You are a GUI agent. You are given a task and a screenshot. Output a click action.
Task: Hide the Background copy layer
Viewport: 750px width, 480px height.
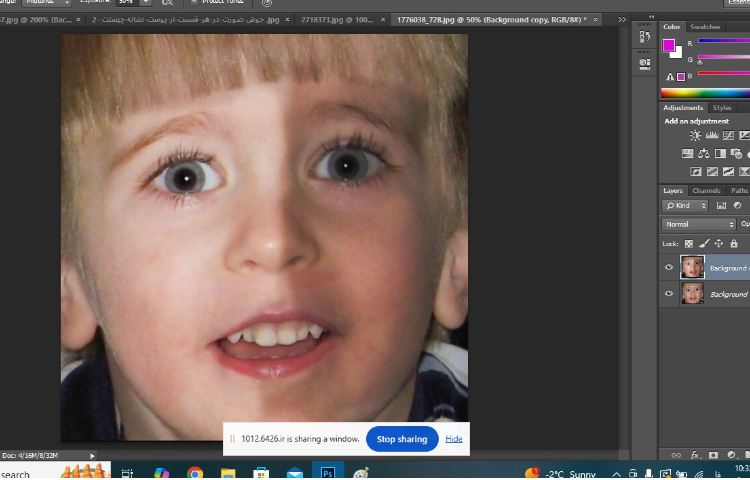(x=669, y=267)
